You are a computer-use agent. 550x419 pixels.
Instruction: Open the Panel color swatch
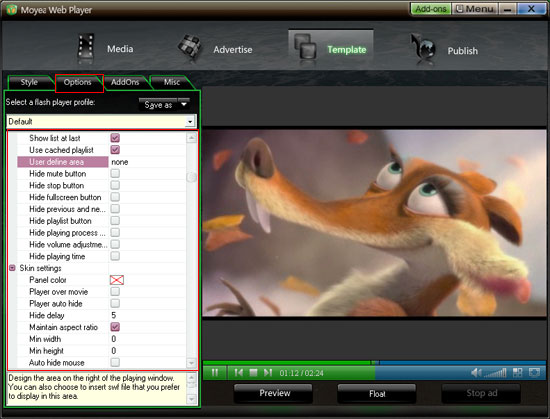tap(117, 280)
